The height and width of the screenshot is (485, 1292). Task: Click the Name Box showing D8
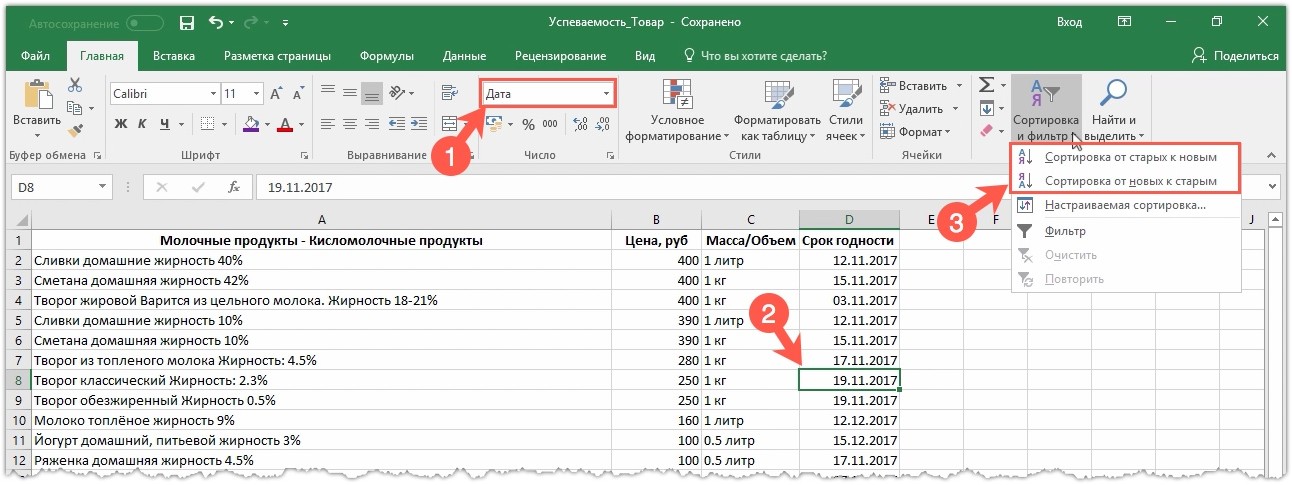pyautogui.click(x=63, y=187)
